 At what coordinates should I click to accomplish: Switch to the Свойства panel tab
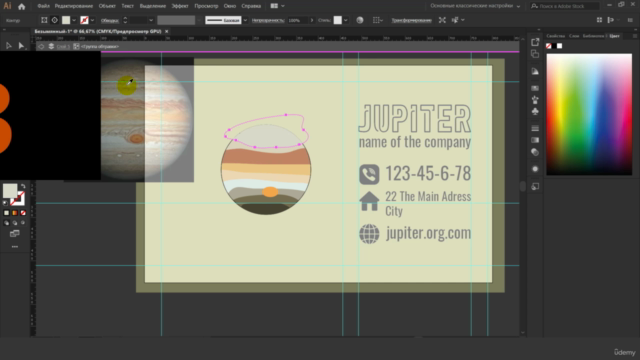pos(556,36)
